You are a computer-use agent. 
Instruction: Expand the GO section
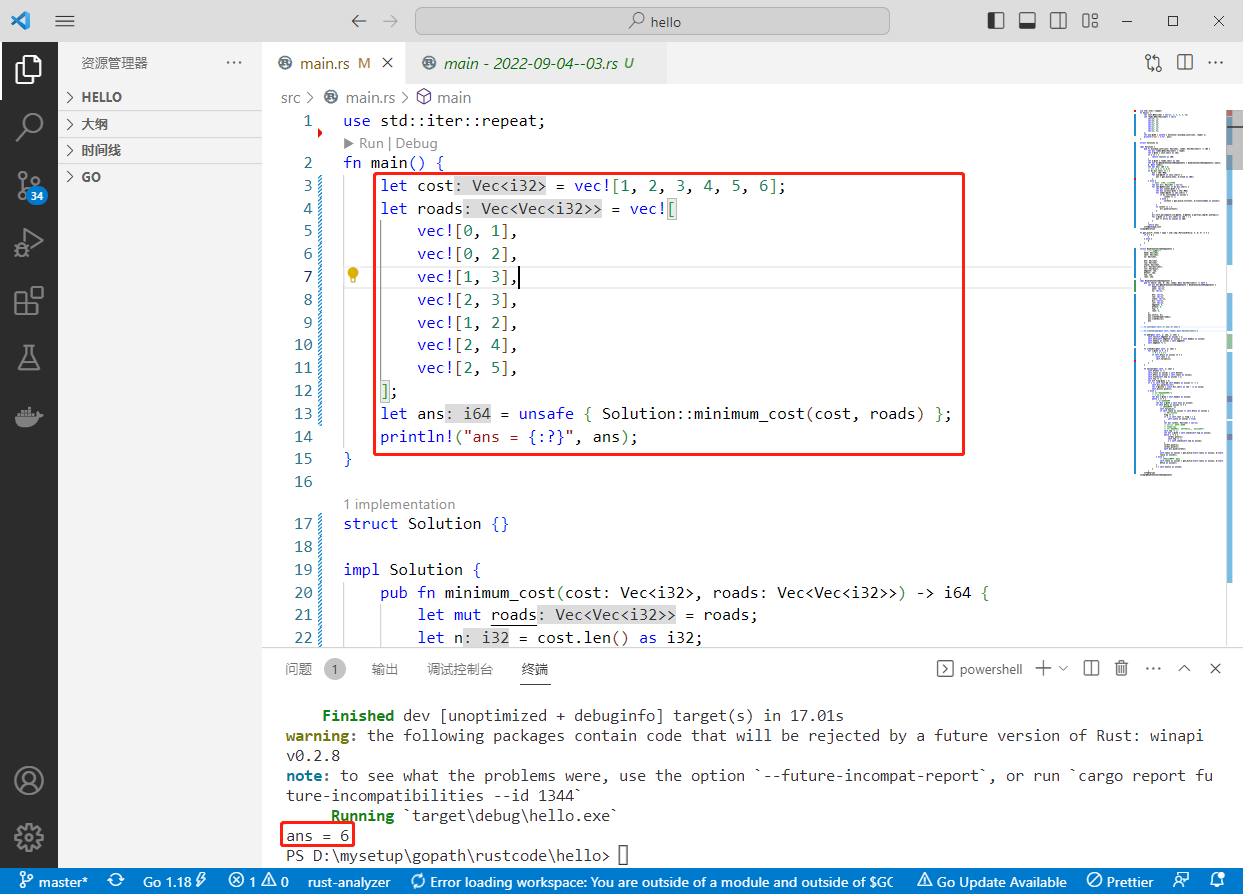pyautogui.click(x=160, y=177)
